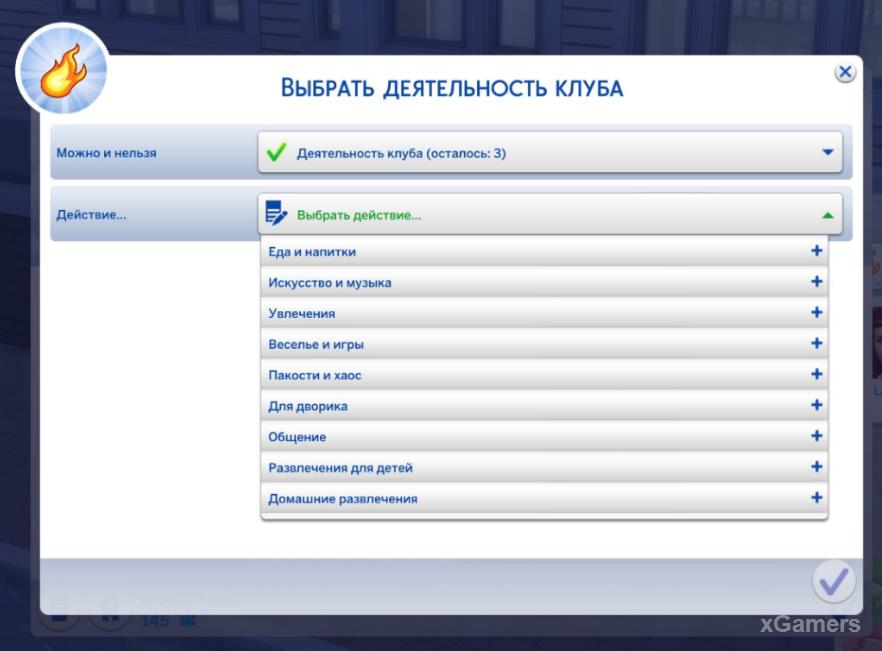This screenshot has width=882, height=651.
Task: Expand the Увлечения category plus
Action: tap(817, 313)
